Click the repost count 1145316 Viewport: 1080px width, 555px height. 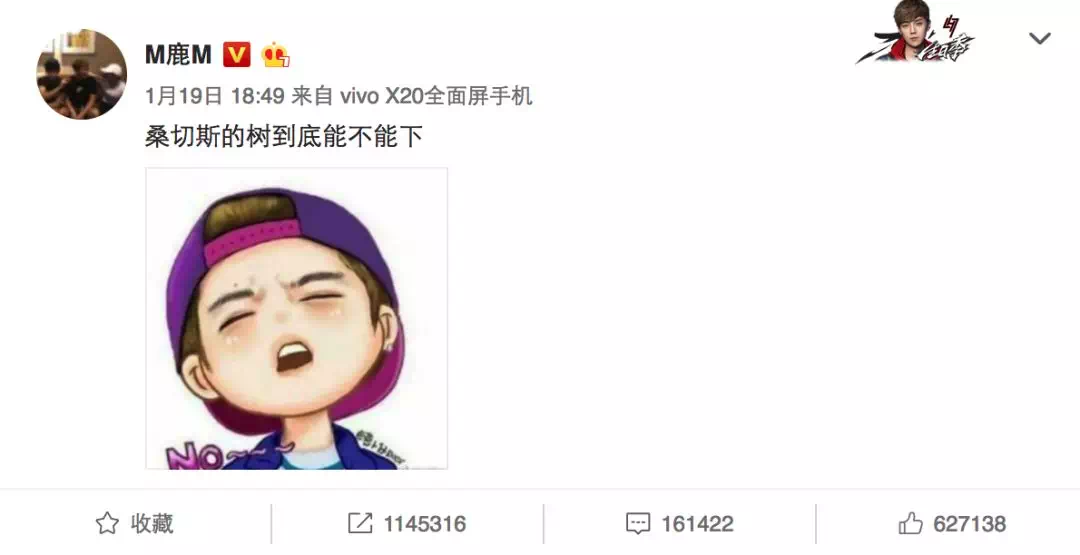point(424,524)
